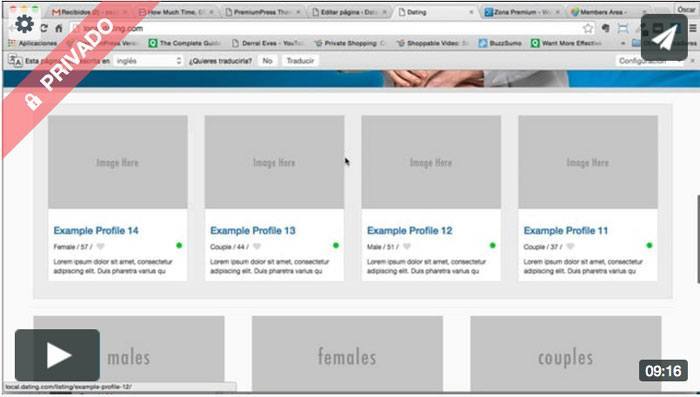Open the Aplicaciones bookmark
The height and width of the screenshot is (397, 700).
[x=33, y=43]
